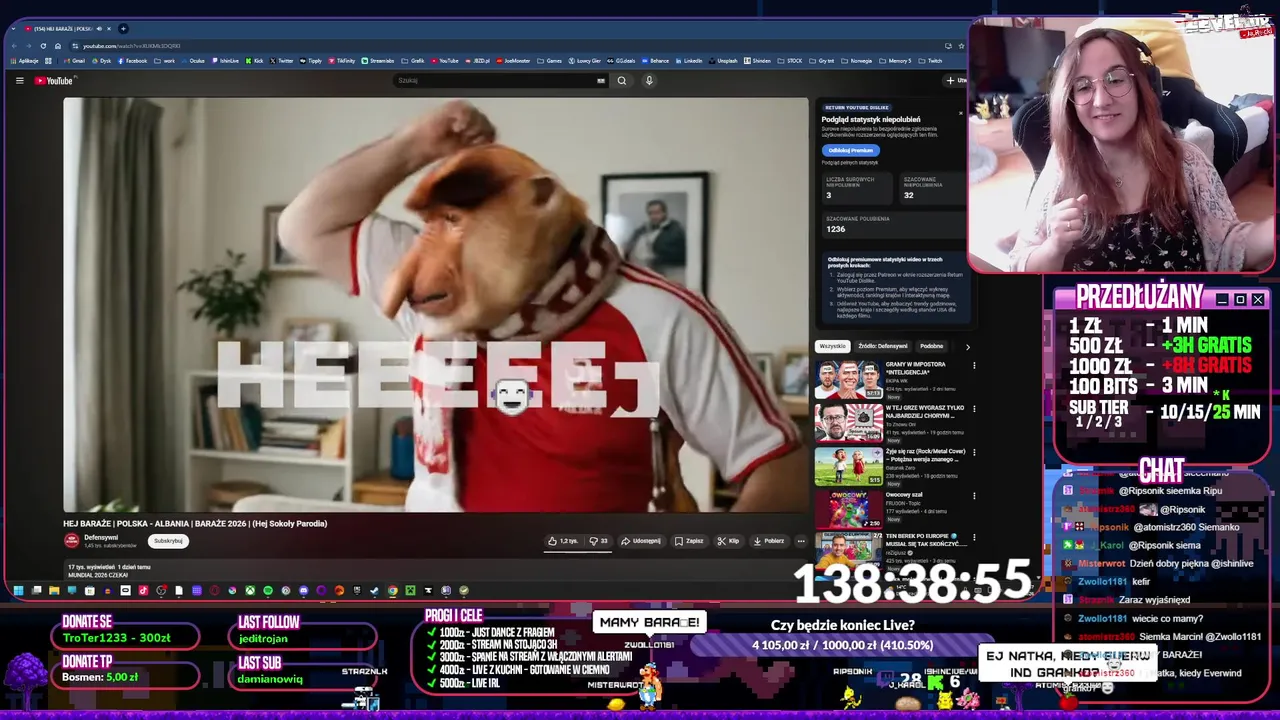Click Pobierz download button
Image resolution: width=1280 pixels, height=720 pixels.
[x=769, y=541]
